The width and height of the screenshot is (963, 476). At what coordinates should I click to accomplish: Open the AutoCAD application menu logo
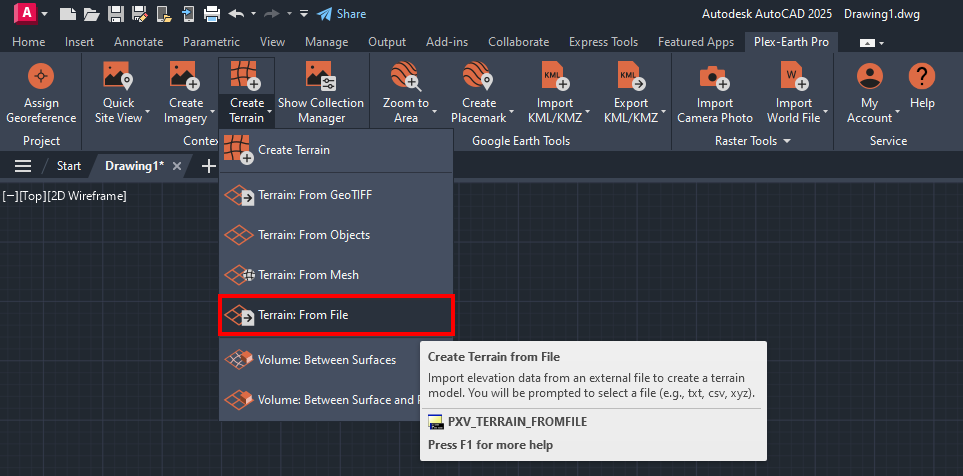click(26, 13)
